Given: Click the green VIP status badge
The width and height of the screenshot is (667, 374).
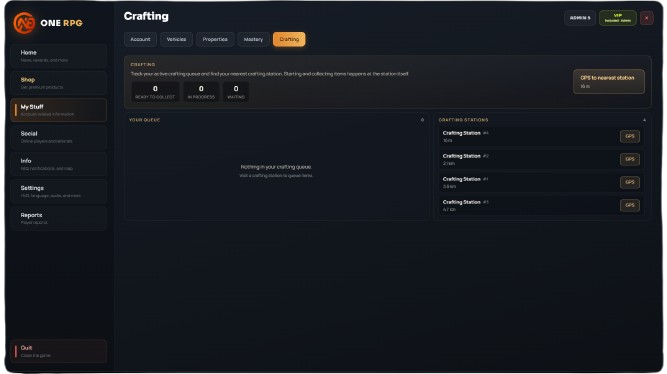Looking at the screenshot, I should coord(618,18).
